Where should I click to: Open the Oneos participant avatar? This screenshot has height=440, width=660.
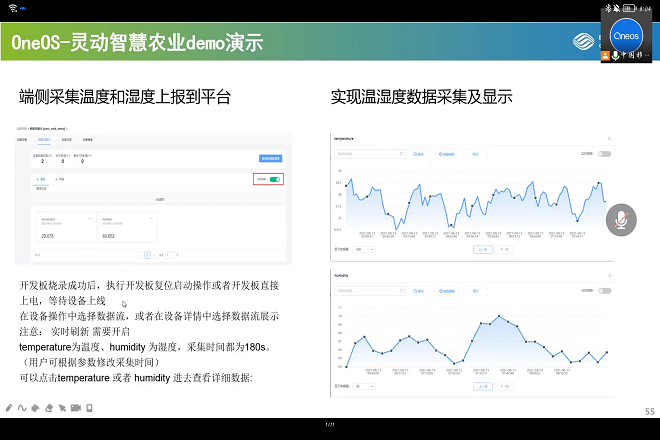[625, 34]
